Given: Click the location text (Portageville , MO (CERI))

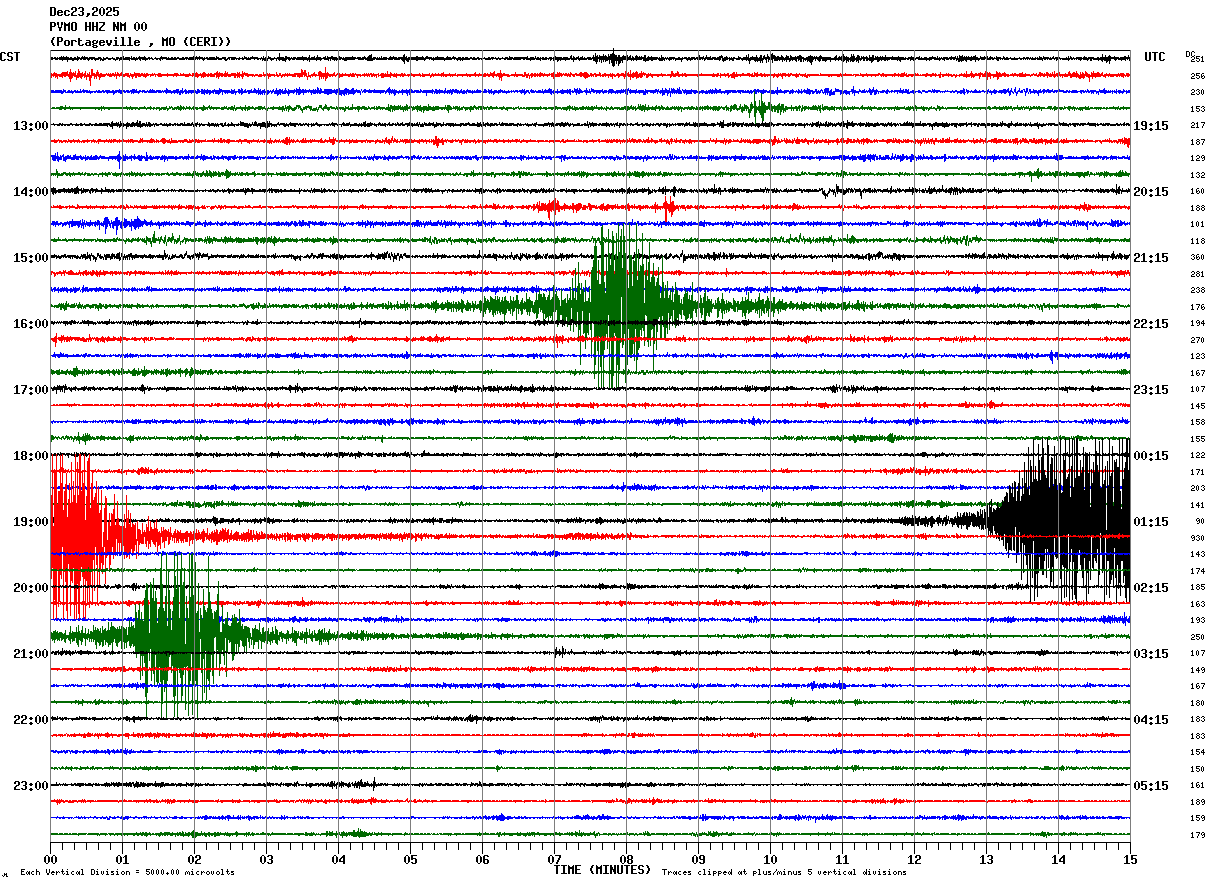Looking at the screenshot, I should point(140,42).
